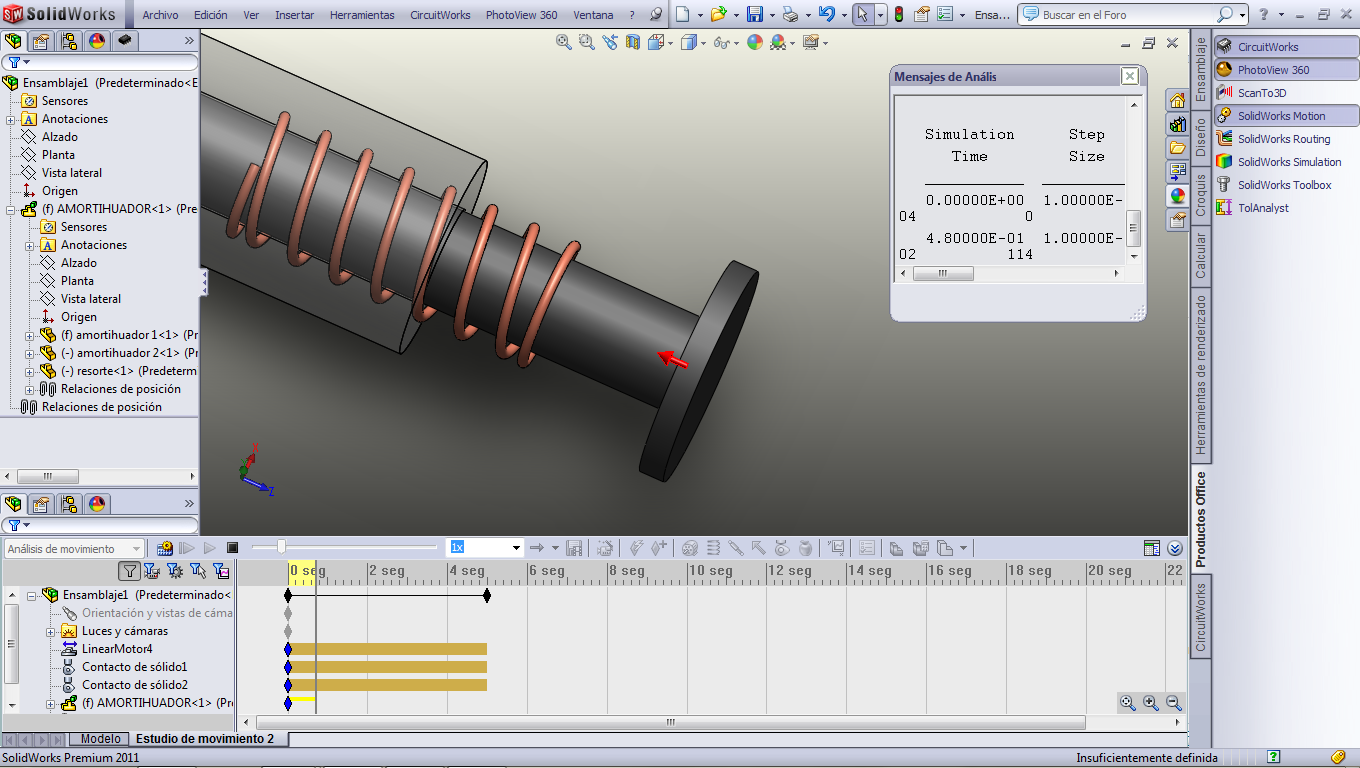
Task: Open Appearances tab icon in task pane
Action: pos(1177,196)
